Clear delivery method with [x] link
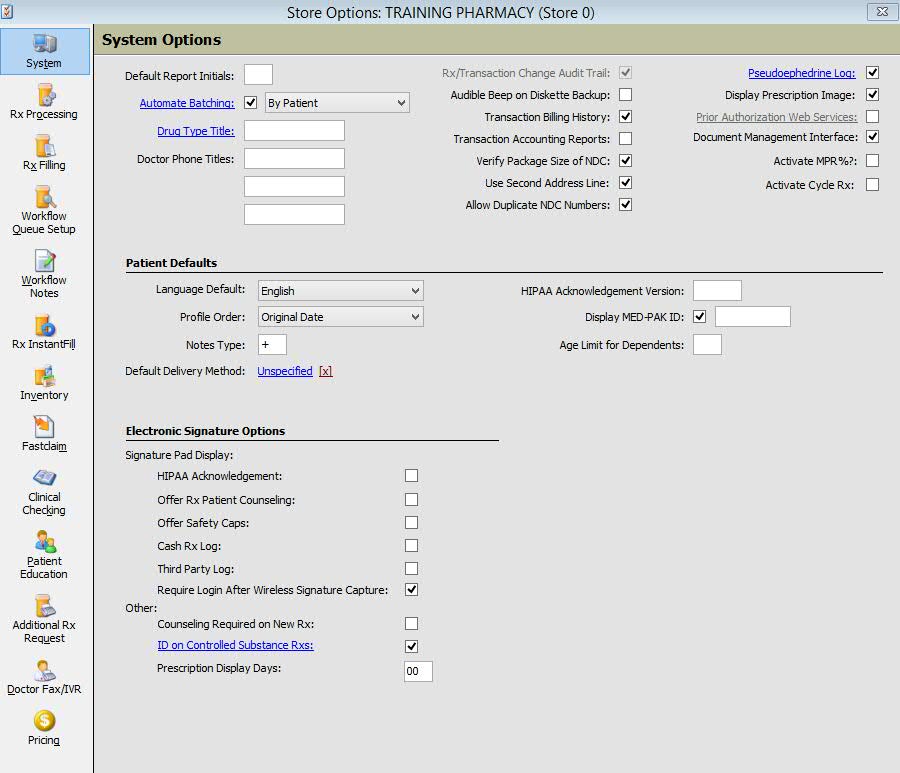 coord(325,371)
